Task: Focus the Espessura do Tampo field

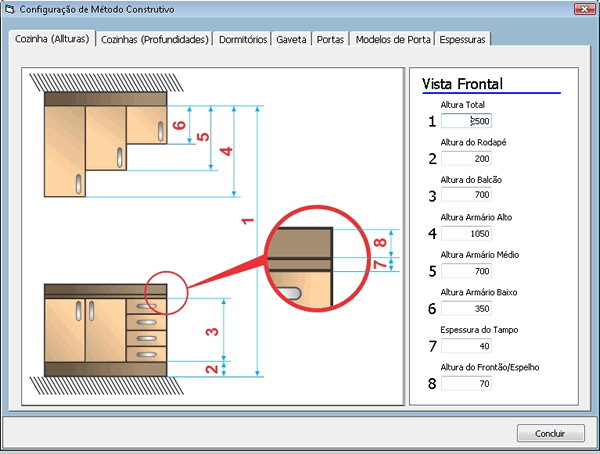Action: 466,346
